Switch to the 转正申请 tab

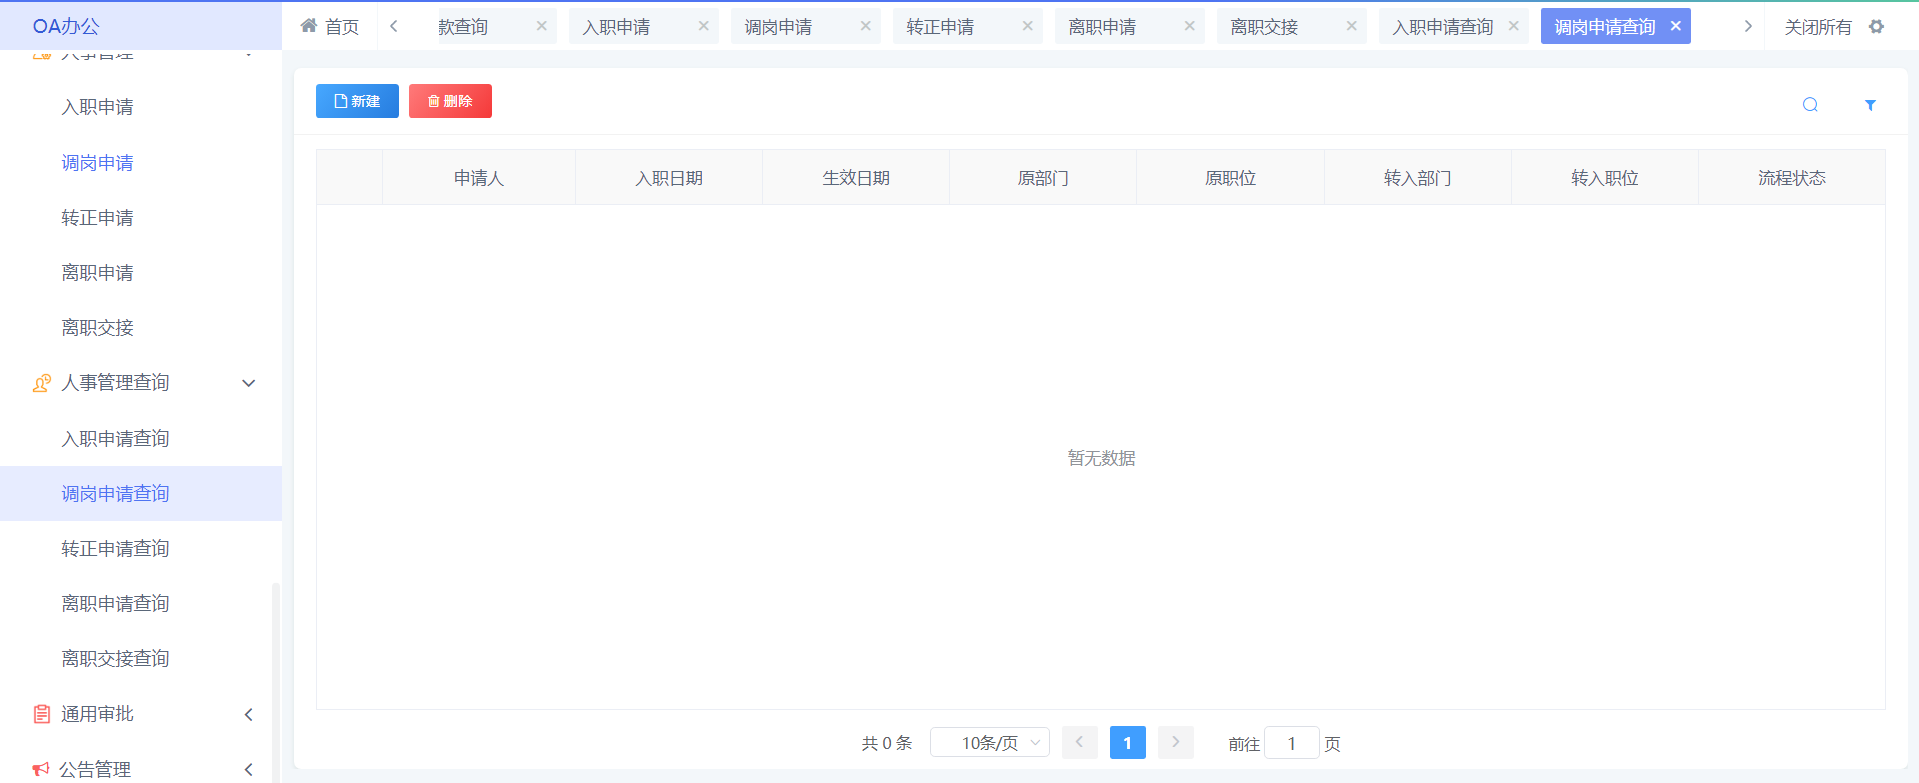pyautogui.click(x=940, y=27)
